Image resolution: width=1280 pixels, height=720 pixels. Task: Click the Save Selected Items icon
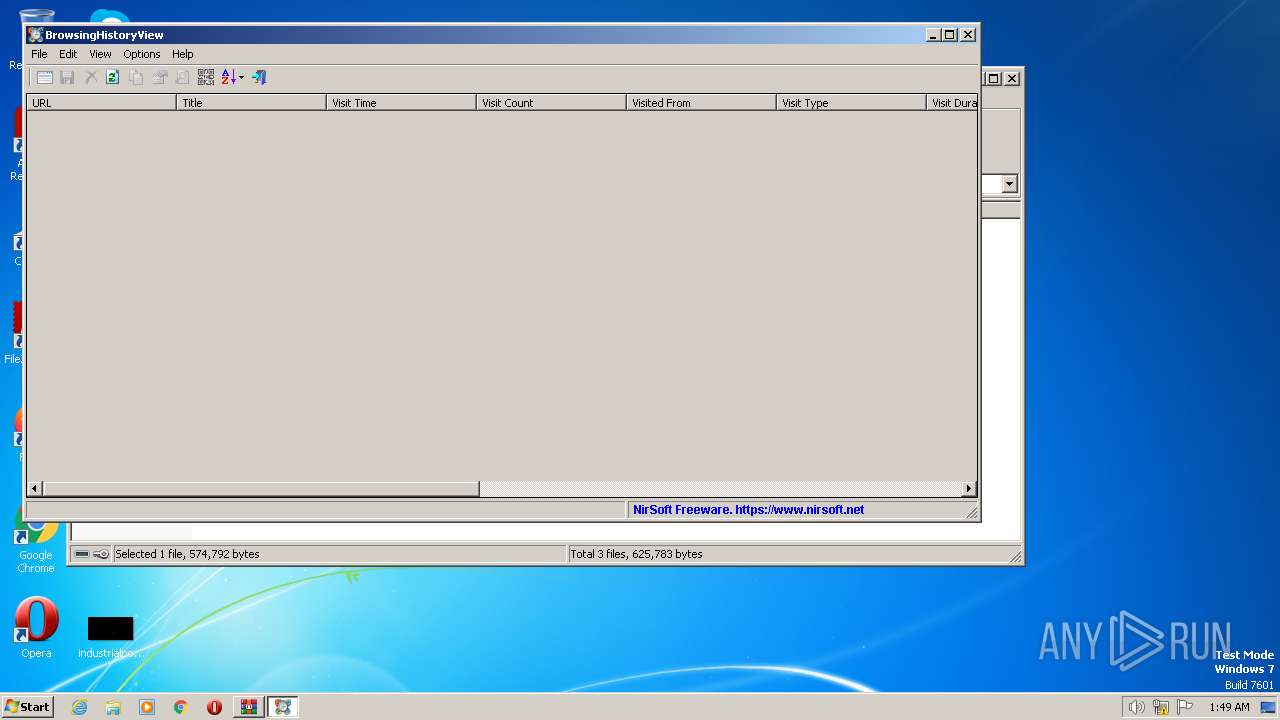click(67, 77)
